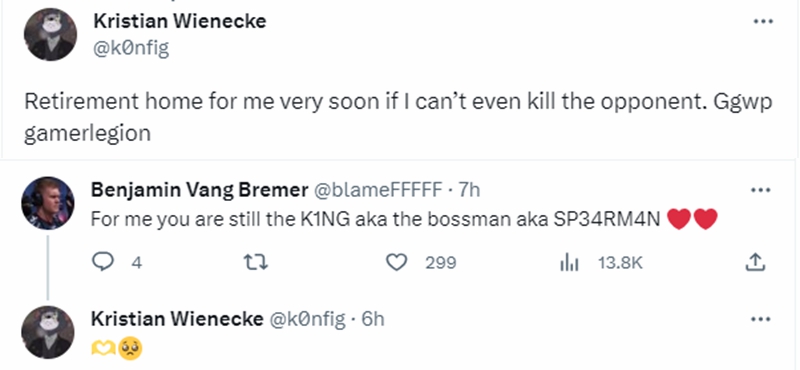Viewport: 800px width, 370px height.
Task: Open the 7h timestamp on Benjamin's reply
Action: [469, 190]
